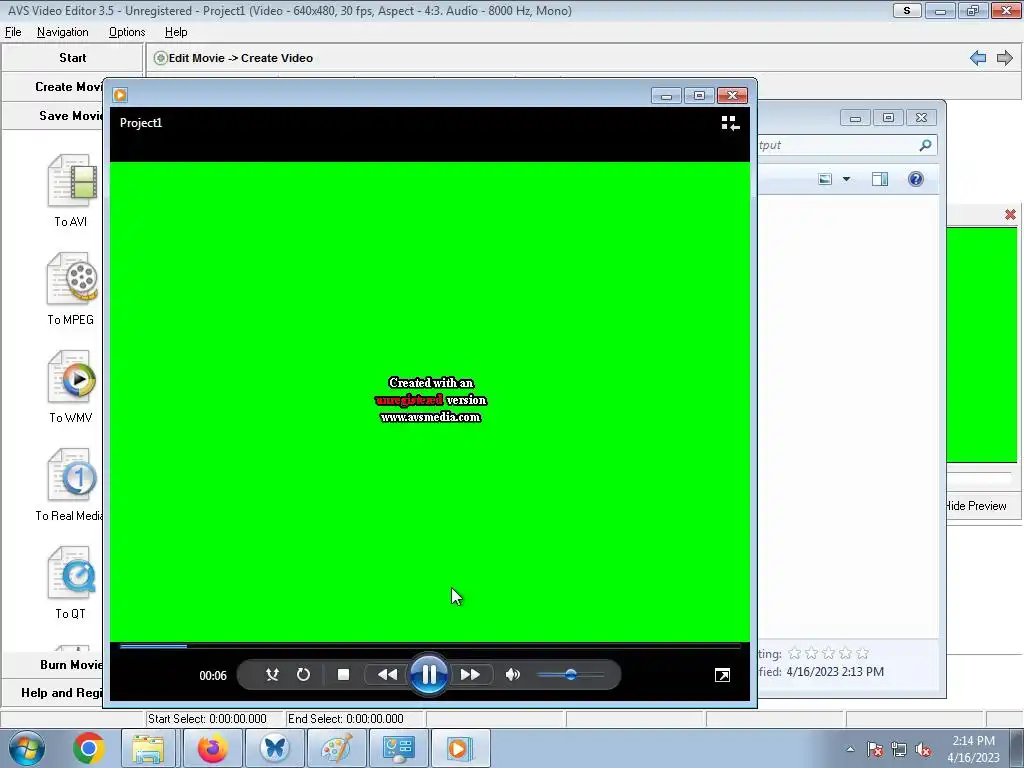The width and height of the screenshot is (1024, 768).
Task: Click the Action Center flag icon
Action: 875,749
